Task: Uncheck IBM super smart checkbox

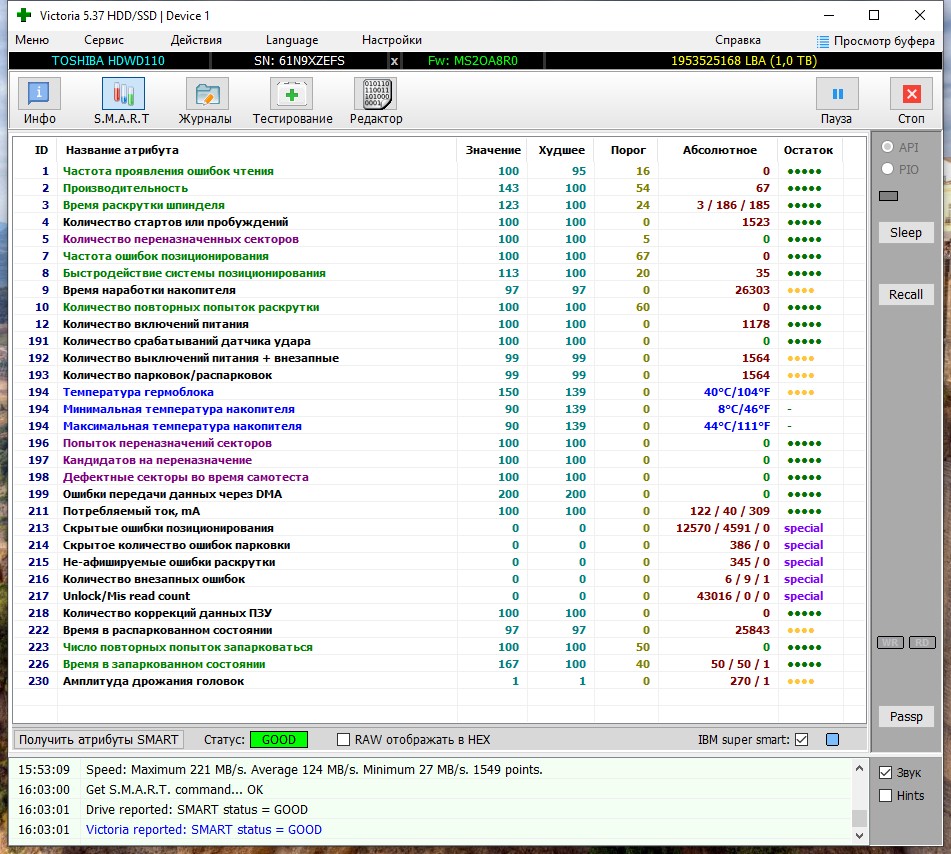Action: tap(801, 739)
